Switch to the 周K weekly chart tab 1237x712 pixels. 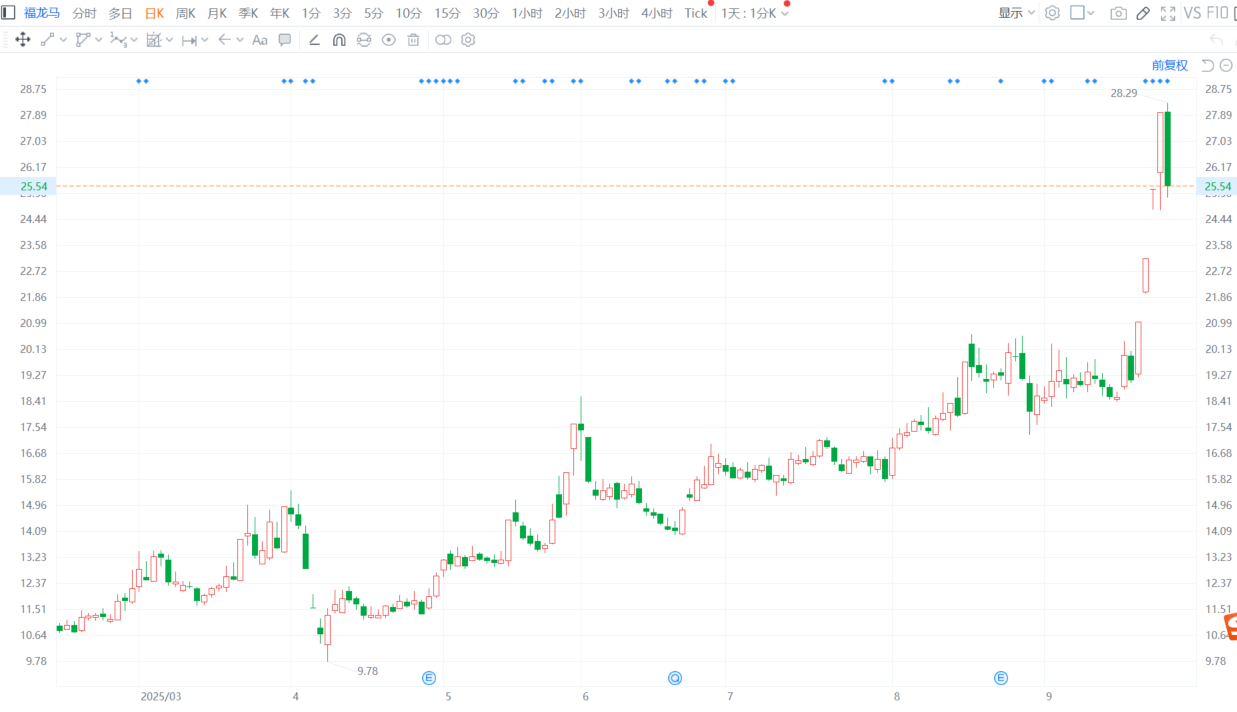186,13
